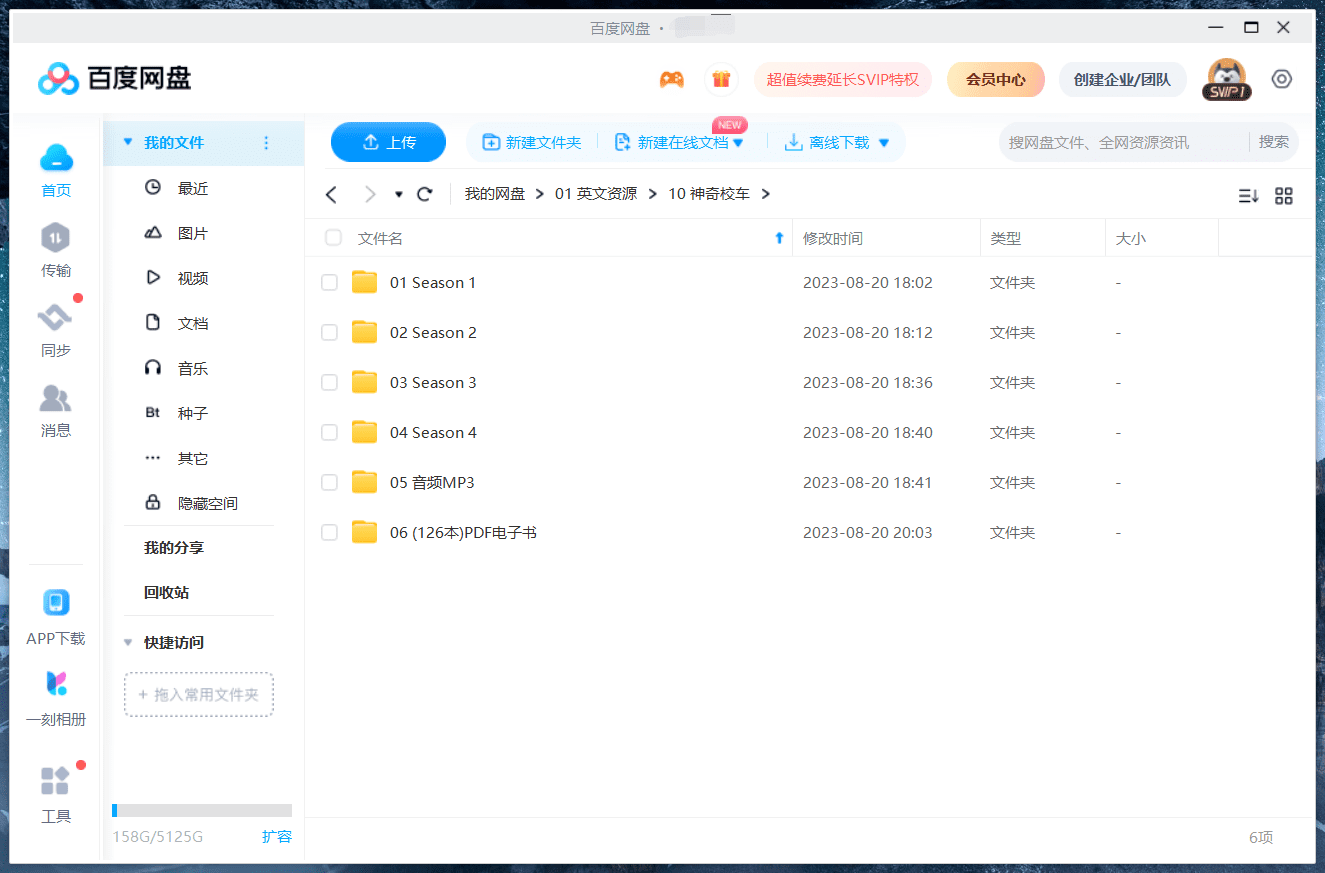
Task: Check the box for 05 音频MP3
Action: coord(329,483)
